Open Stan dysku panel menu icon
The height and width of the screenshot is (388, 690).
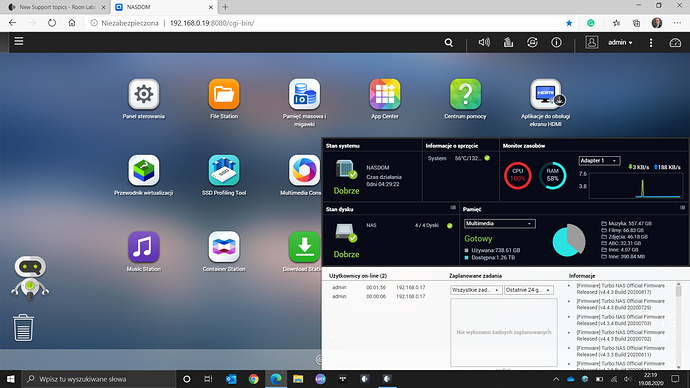453,208
